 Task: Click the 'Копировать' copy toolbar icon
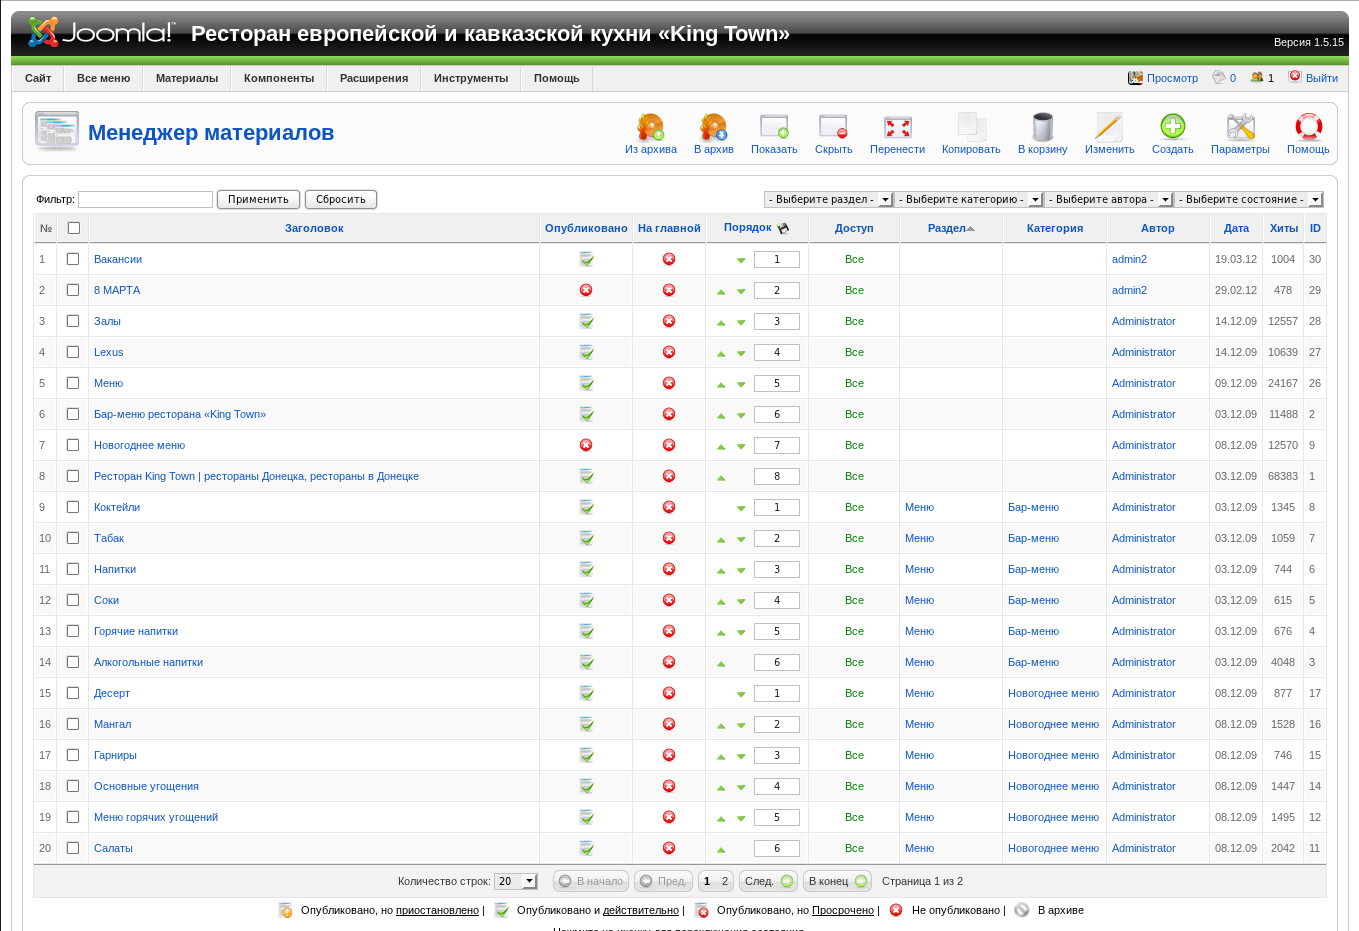point(971,127)
